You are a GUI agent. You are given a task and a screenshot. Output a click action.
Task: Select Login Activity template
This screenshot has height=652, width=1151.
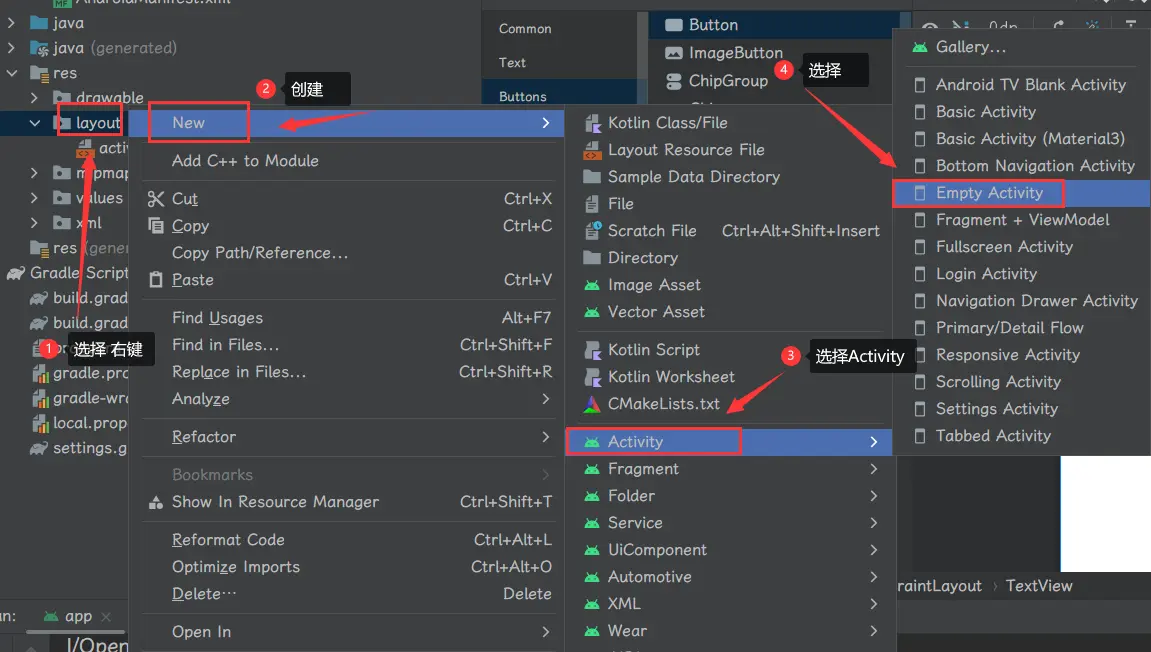(986, 274)
